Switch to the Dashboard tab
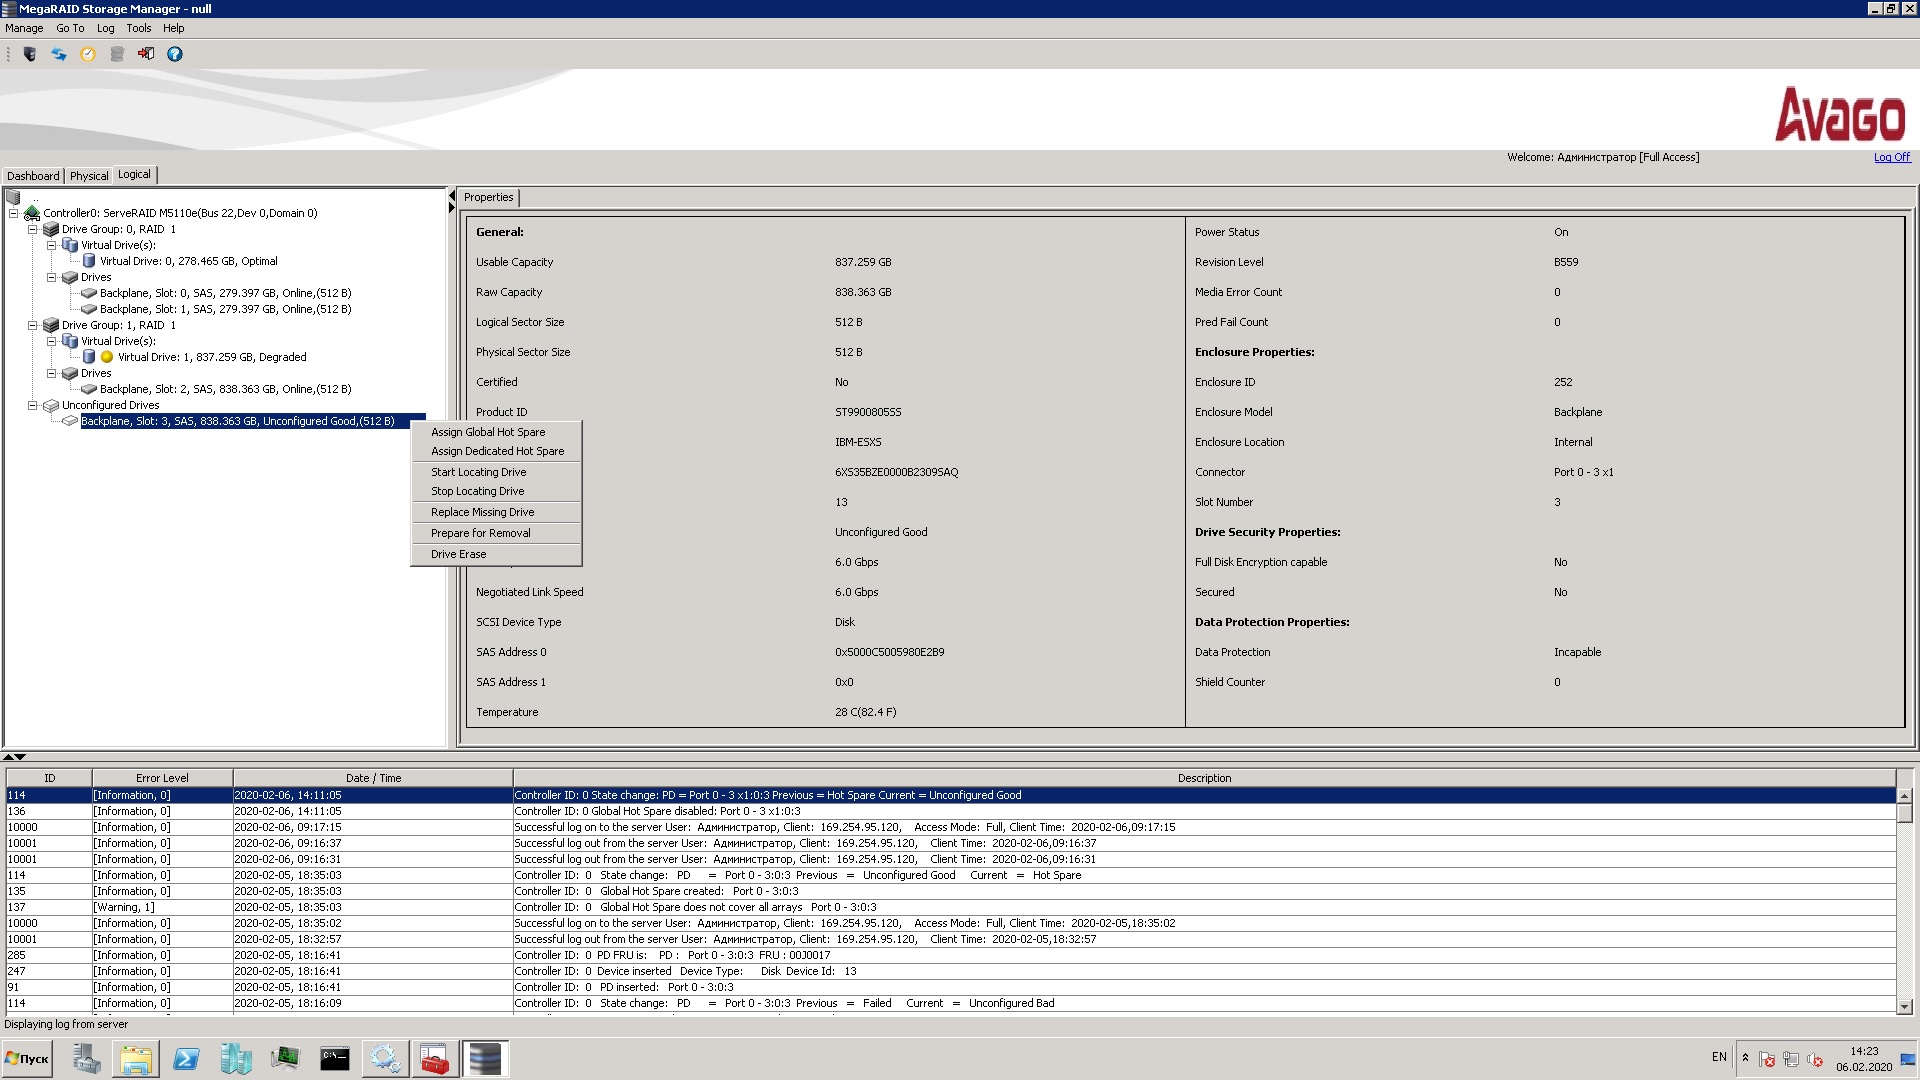Screen dimensions: 1920x1080 pyautogui.click(x=33, y=176)
